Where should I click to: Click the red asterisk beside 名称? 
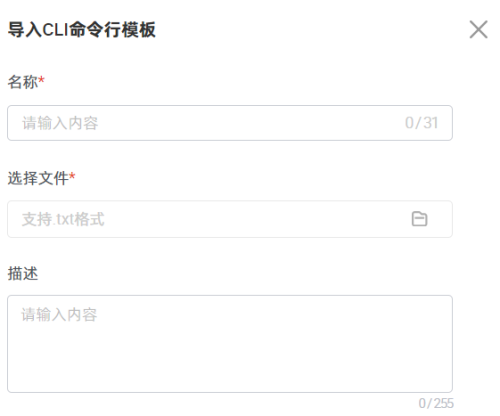[x=41, y=80]
